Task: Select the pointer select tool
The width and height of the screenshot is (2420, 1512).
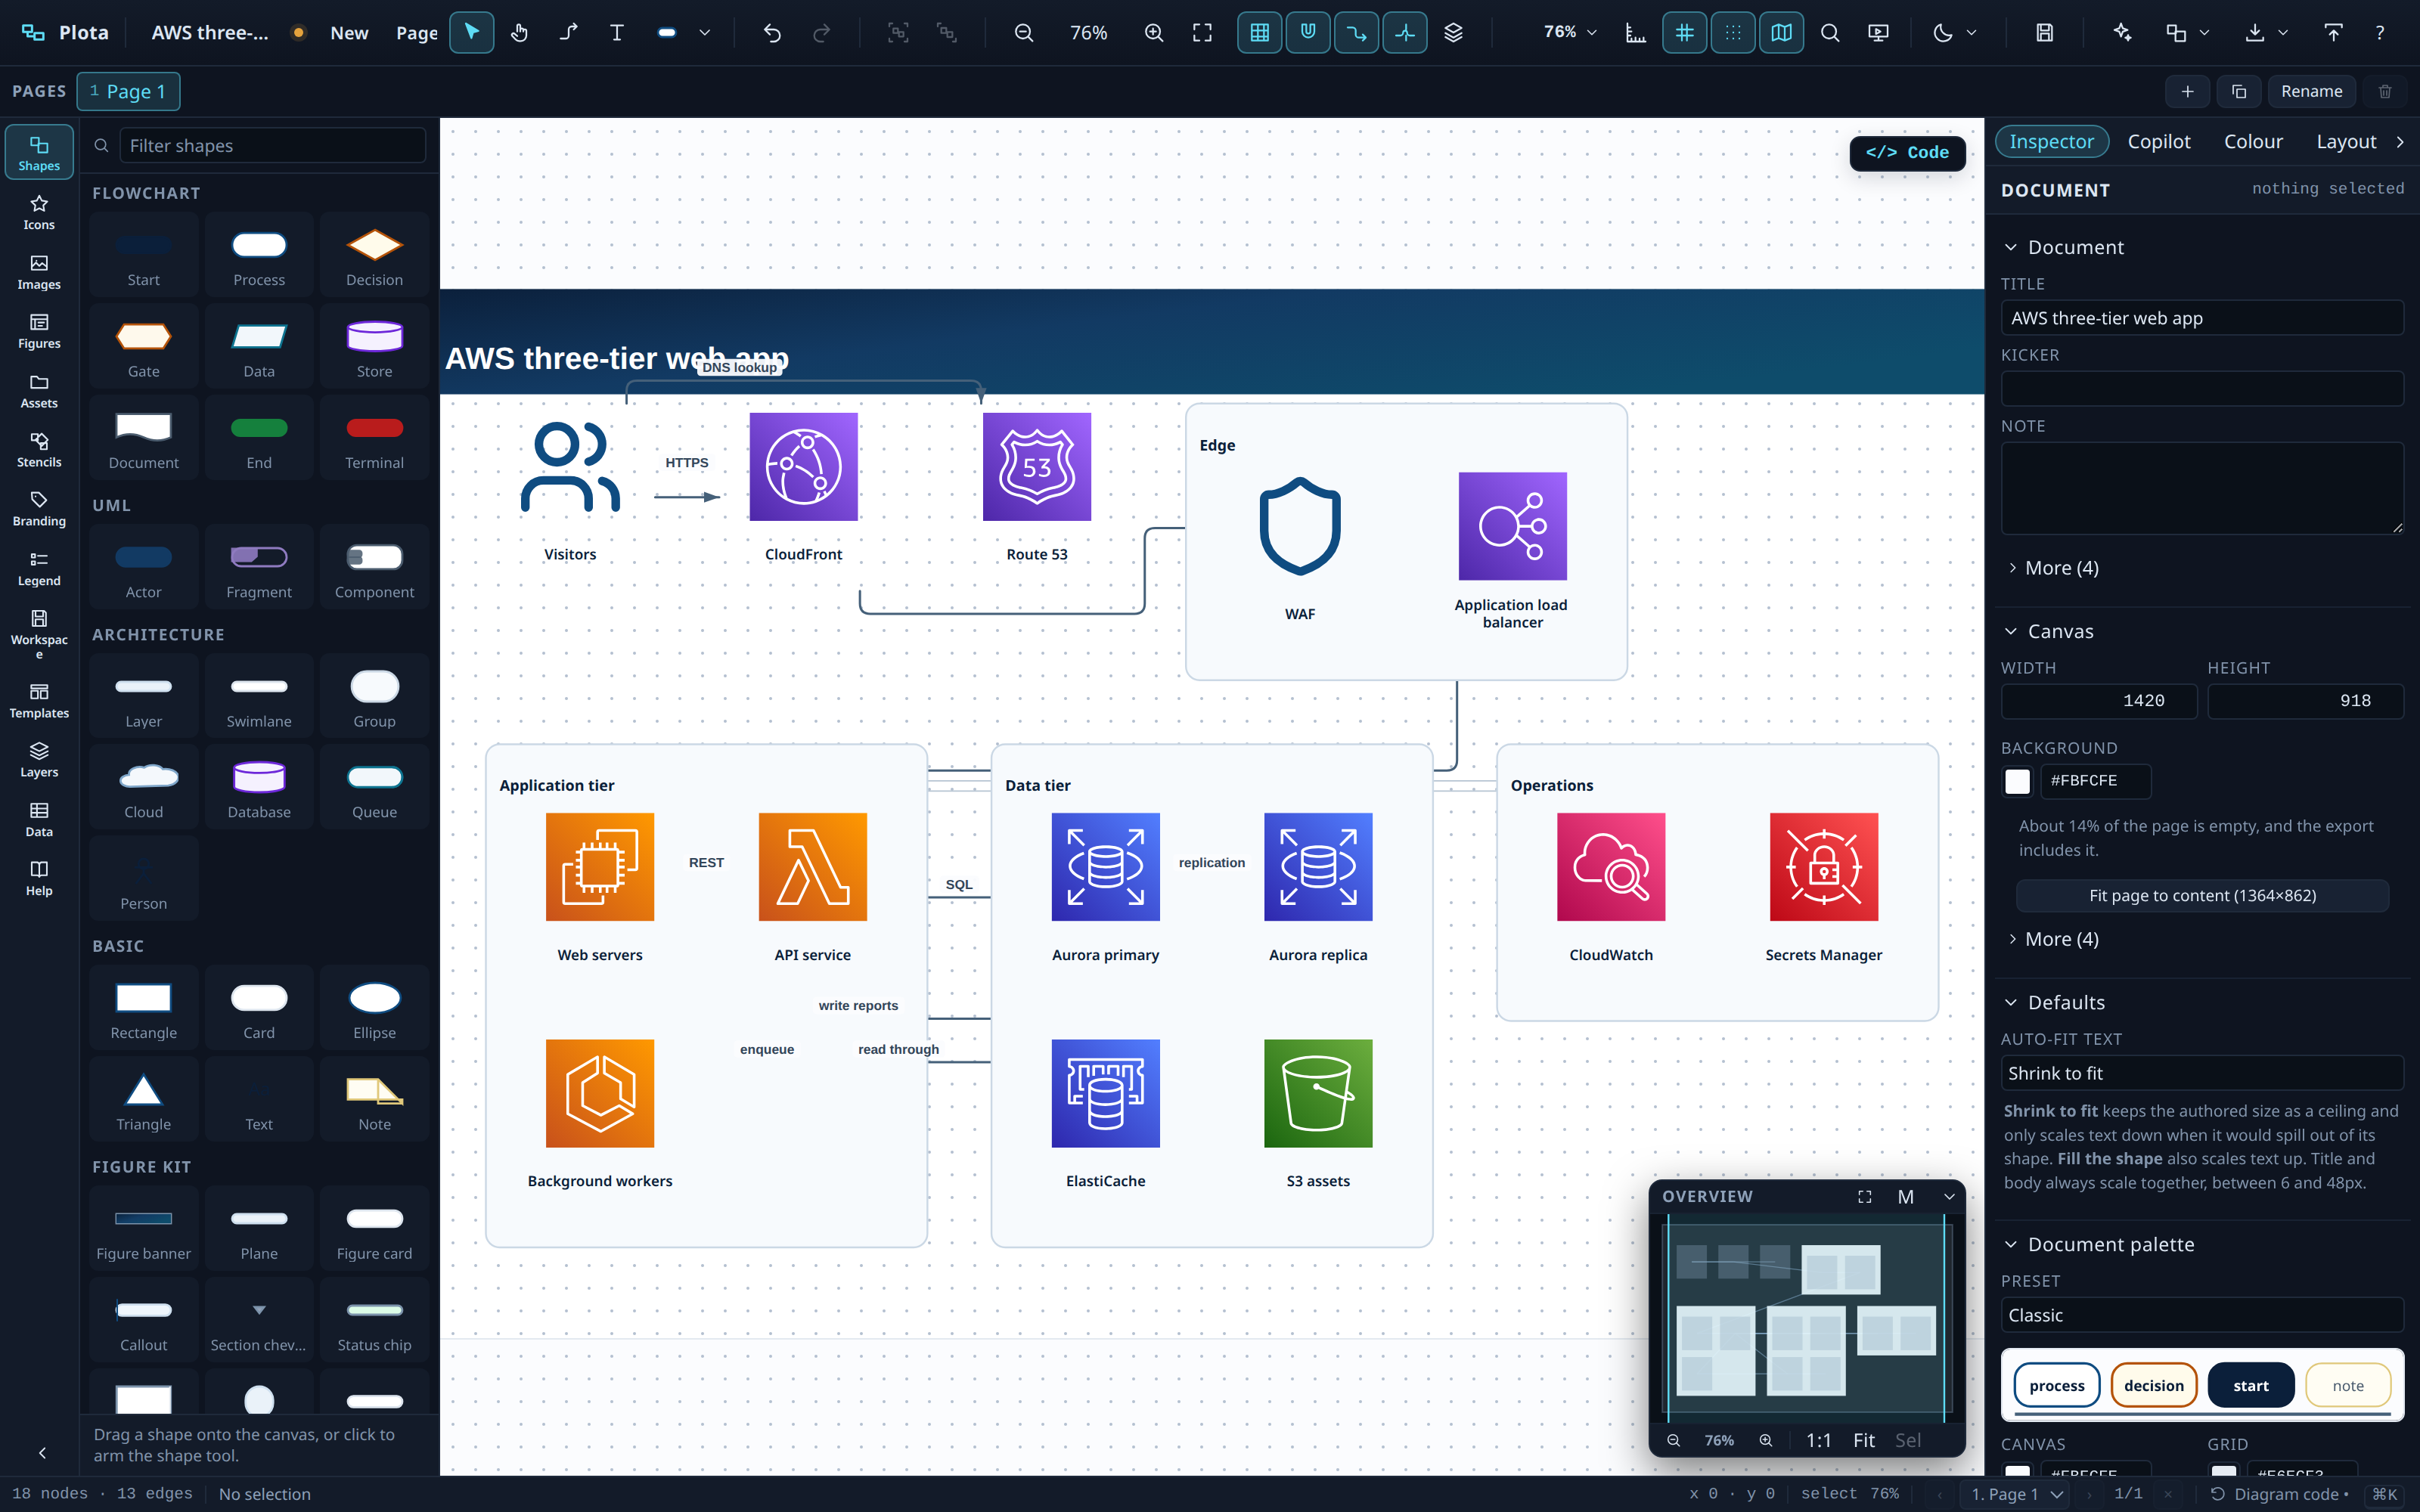Action: 471,33
